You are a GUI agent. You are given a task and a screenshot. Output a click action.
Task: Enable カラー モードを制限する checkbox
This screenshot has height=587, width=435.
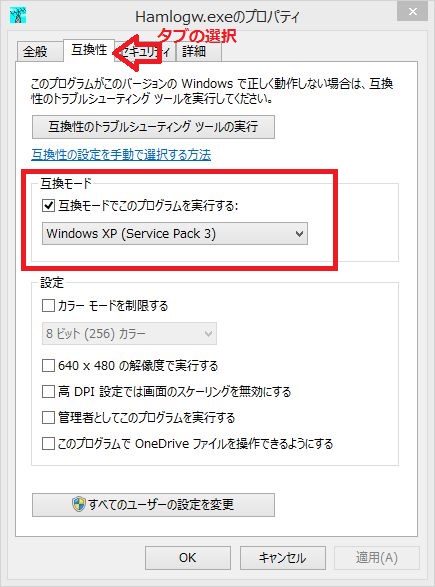coord(48,305)
